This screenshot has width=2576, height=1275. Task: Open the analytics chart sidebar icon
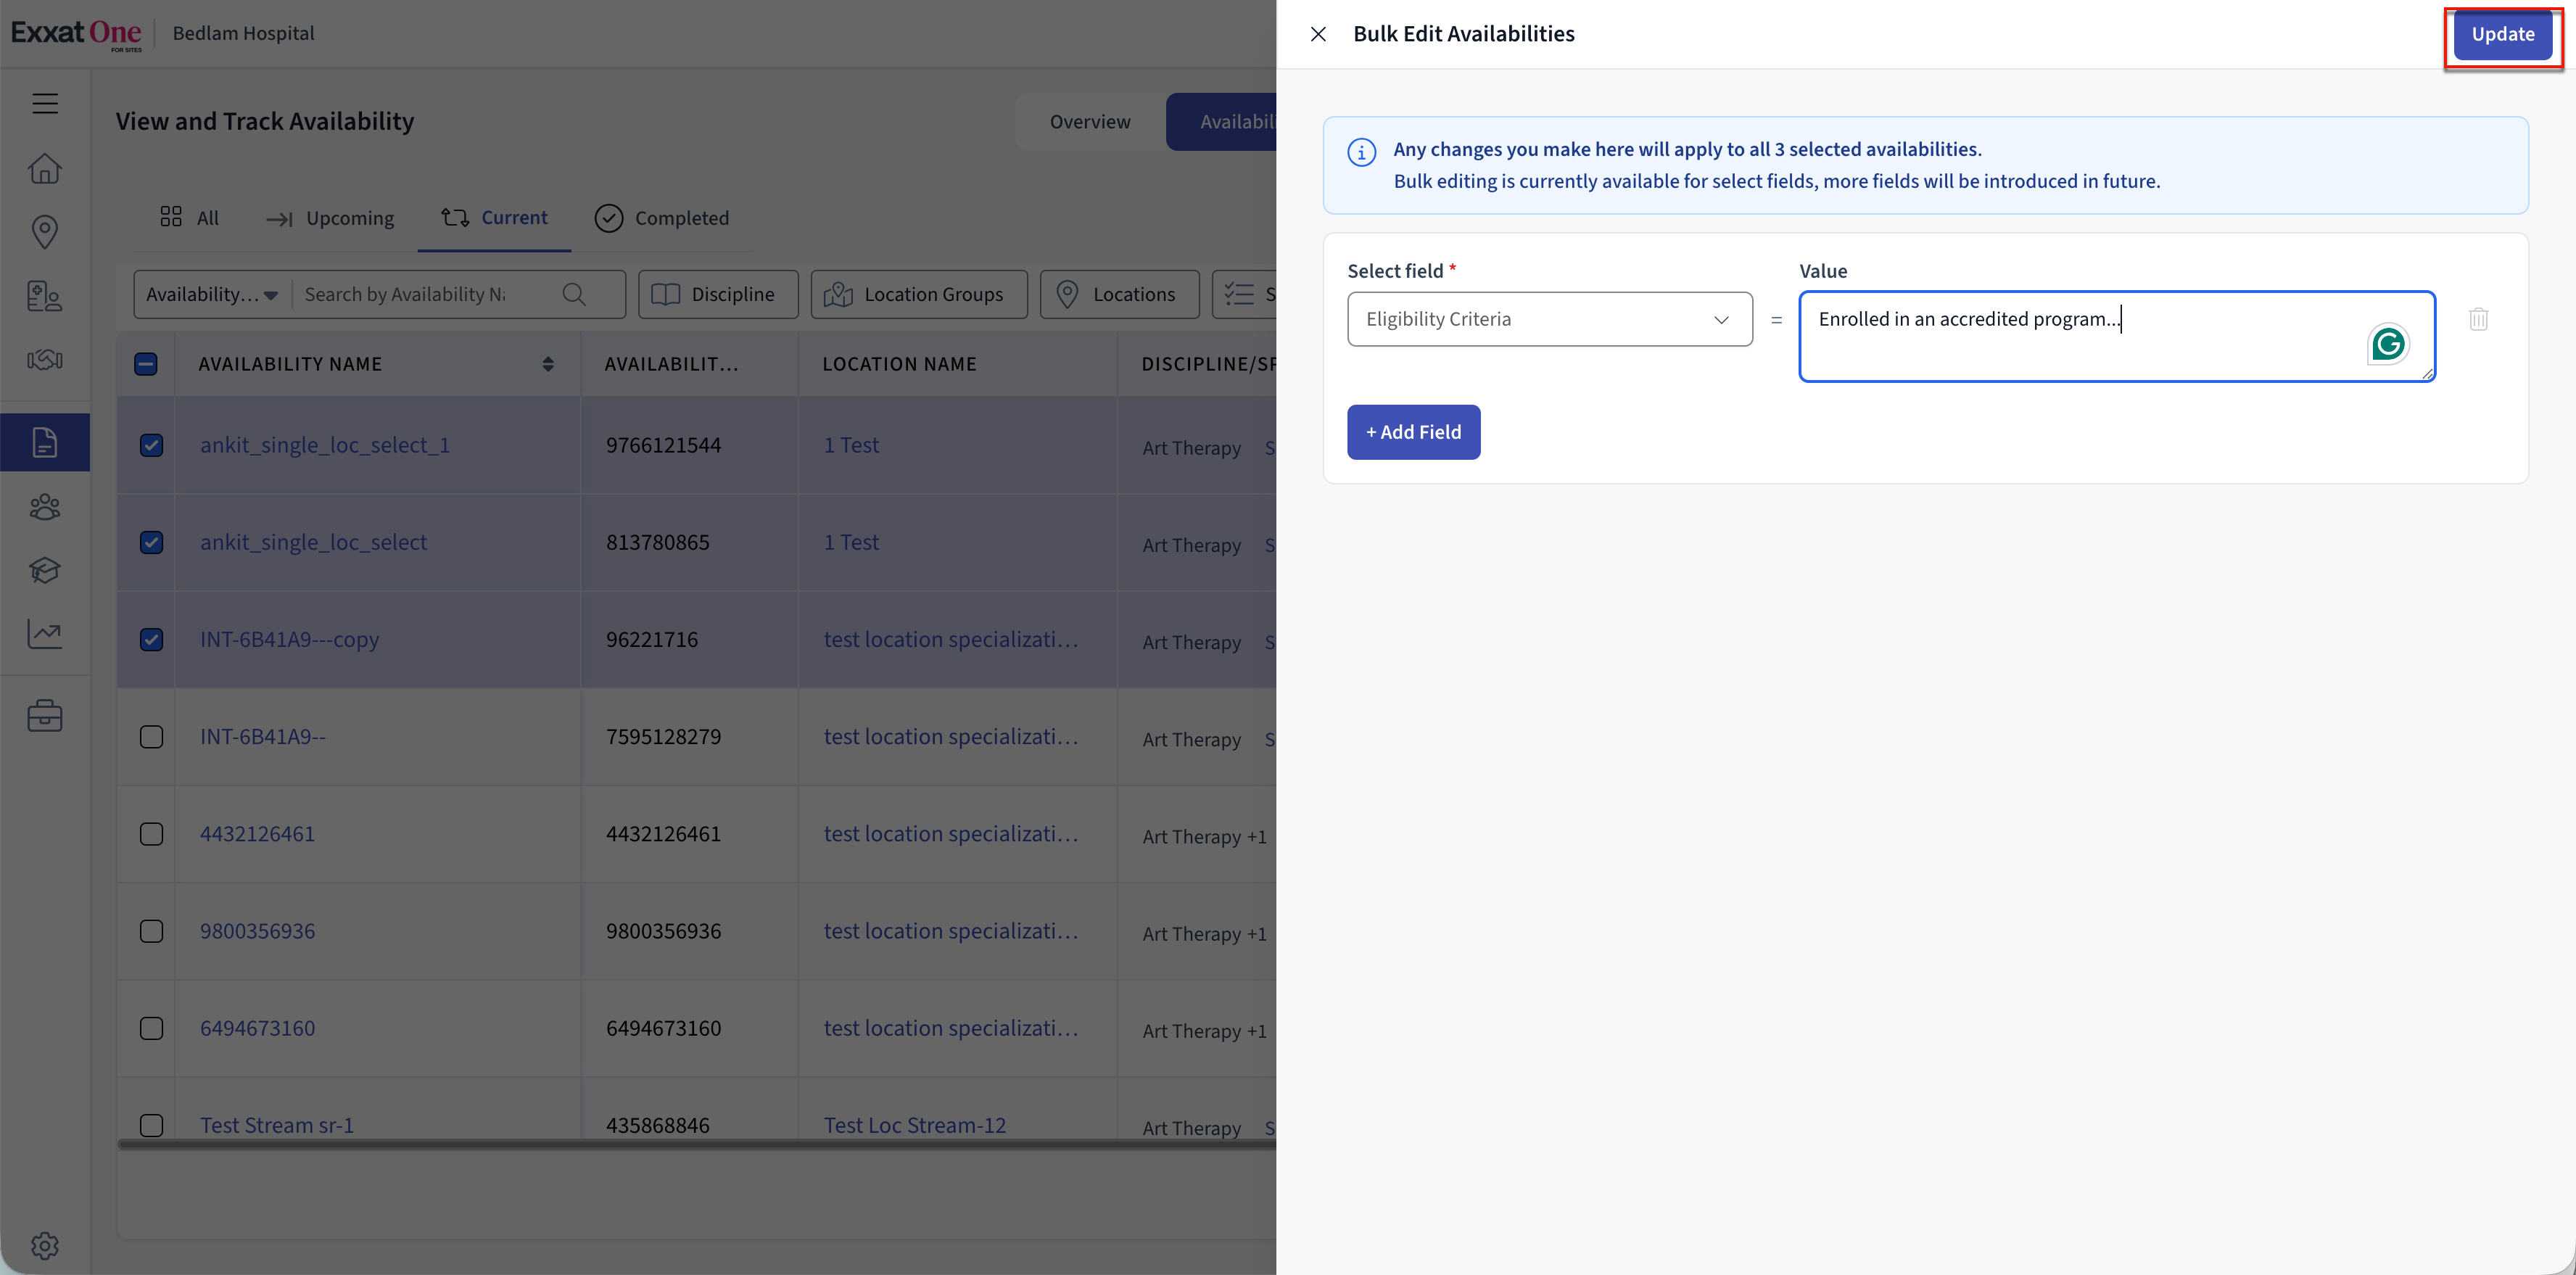pyautogui.click(x=45, y=634)
